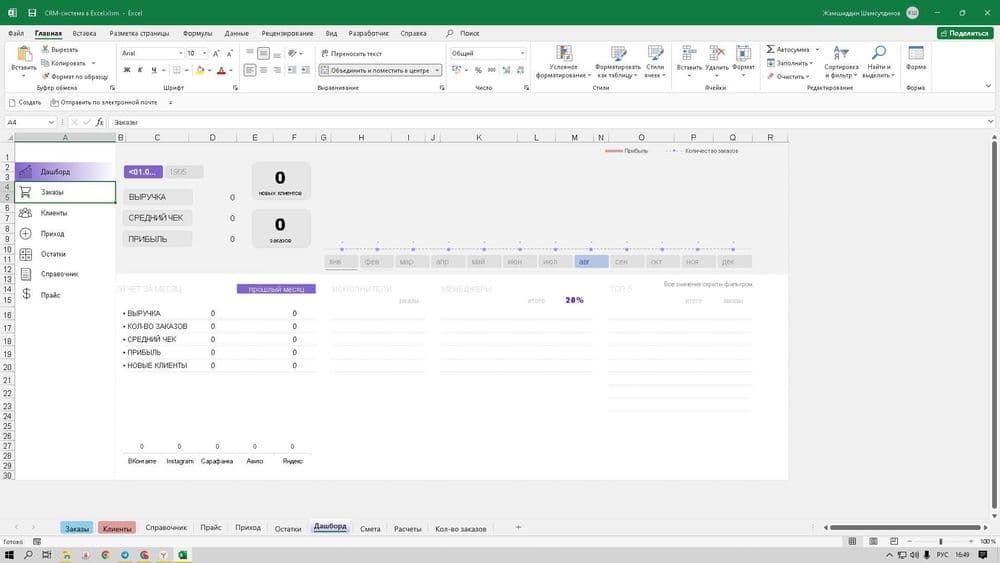
Task: Click the Вставить paste icon in the clipboard group
Action: click(24, 54)
